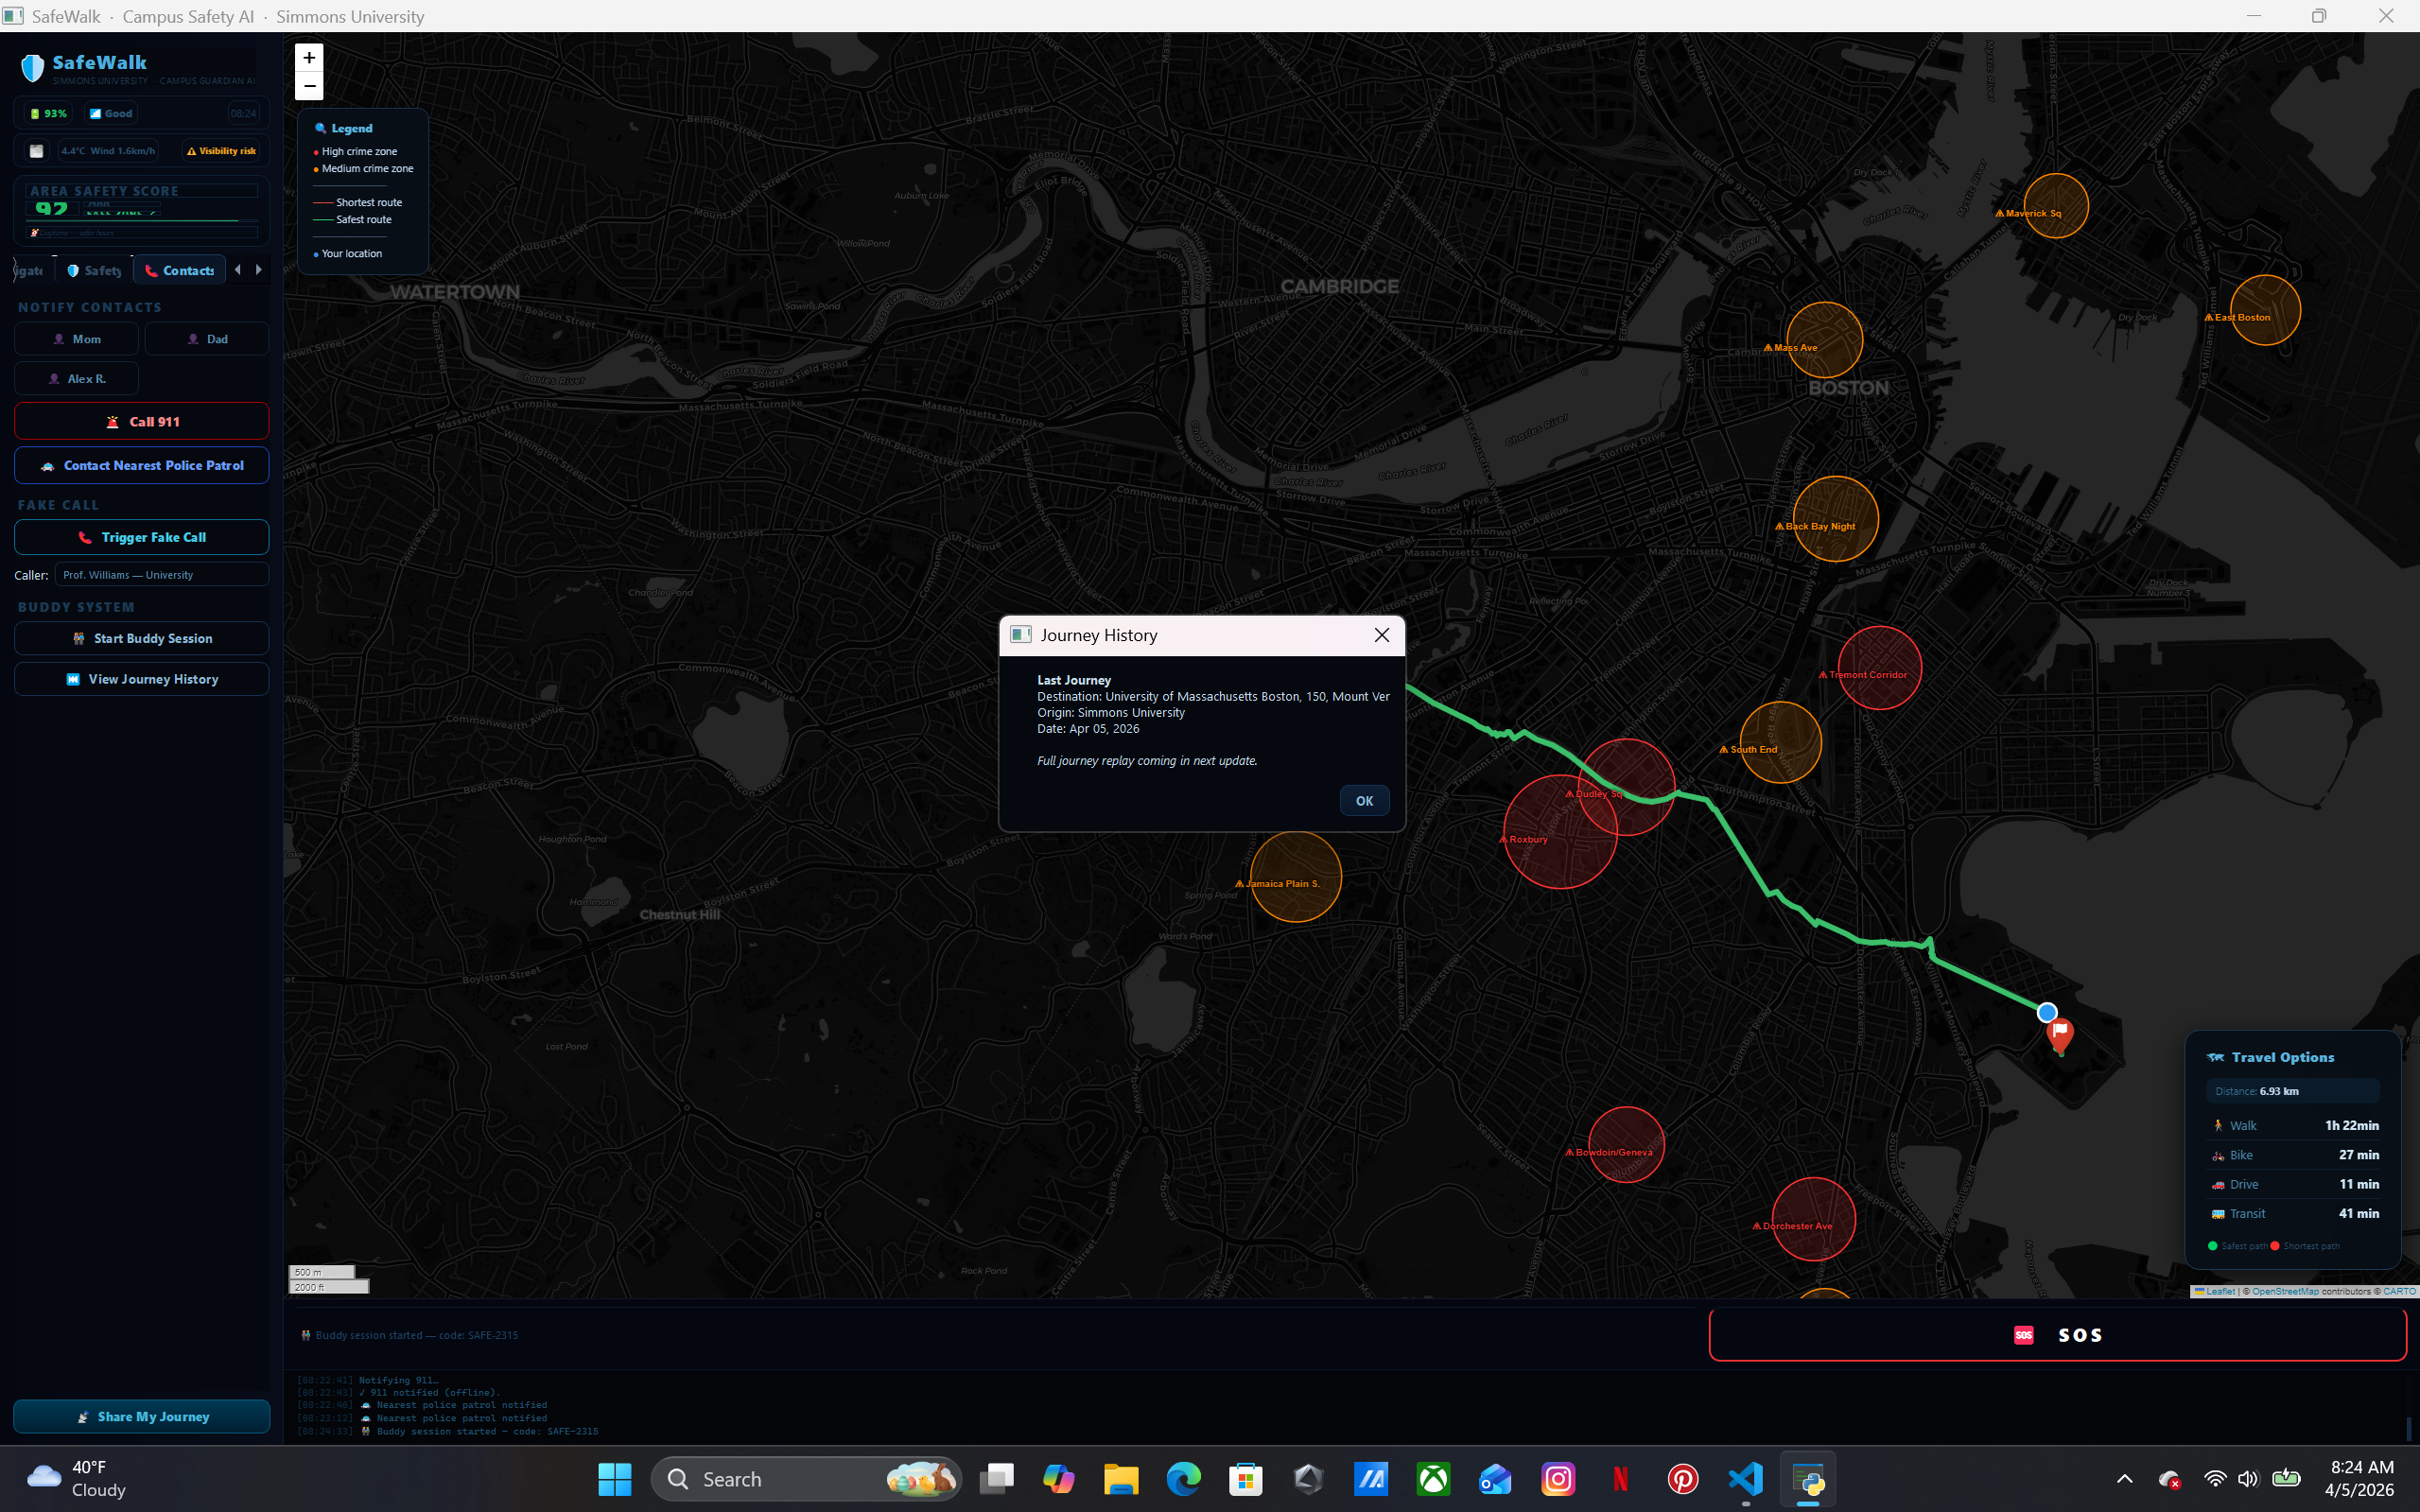
Task: Click the Visibility risk warning badge
Action: point(222,151)
